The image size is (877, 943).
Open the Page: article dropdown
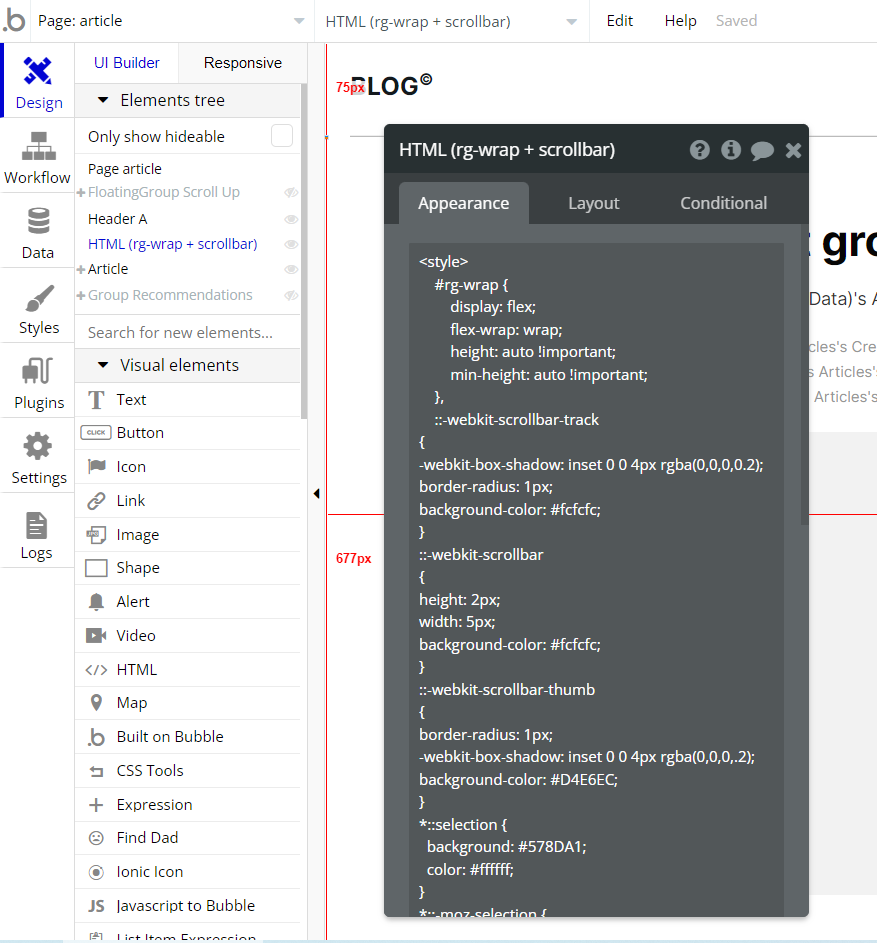pyautogui.click(x=171, y=21)
